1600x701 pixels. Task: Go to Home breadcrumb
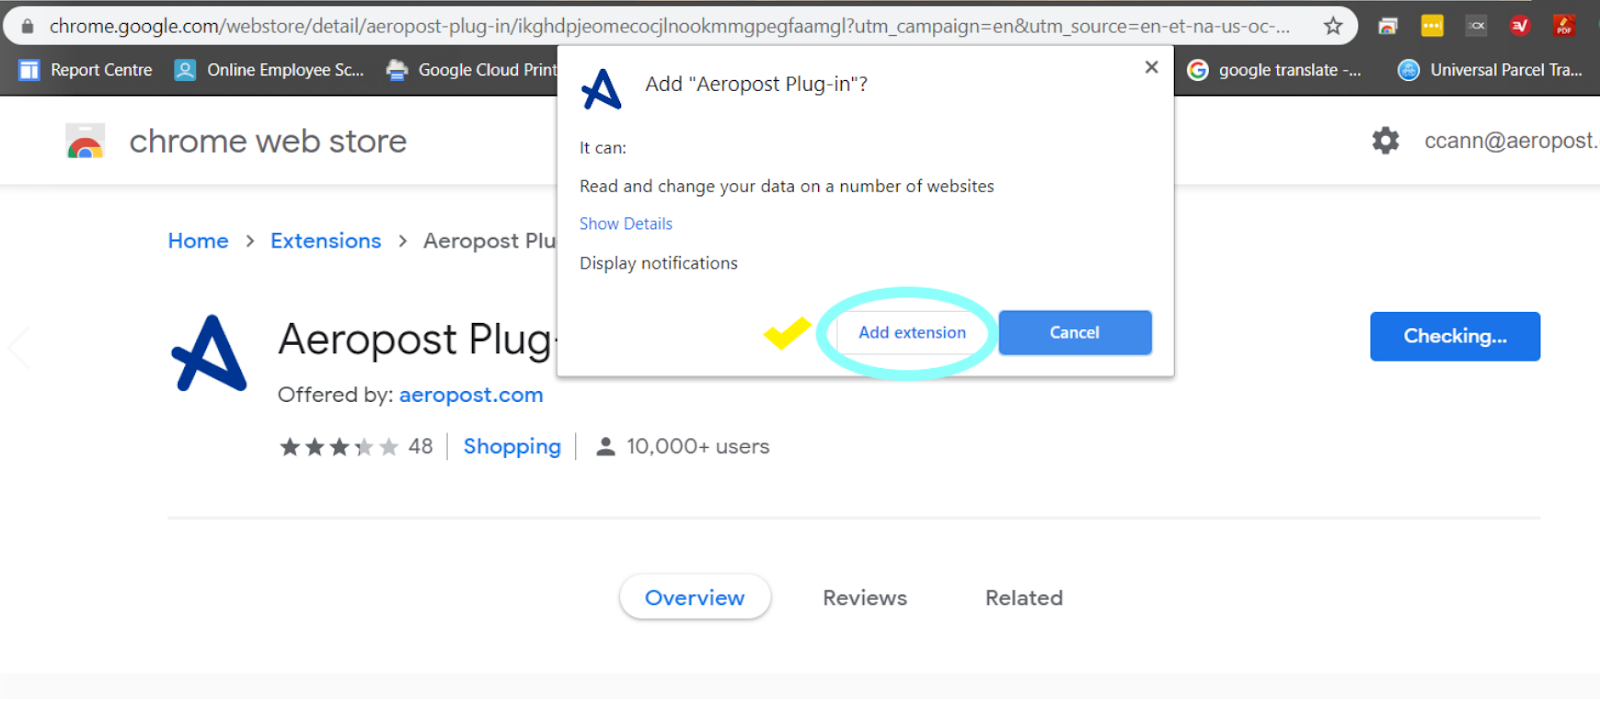[198, 241]
